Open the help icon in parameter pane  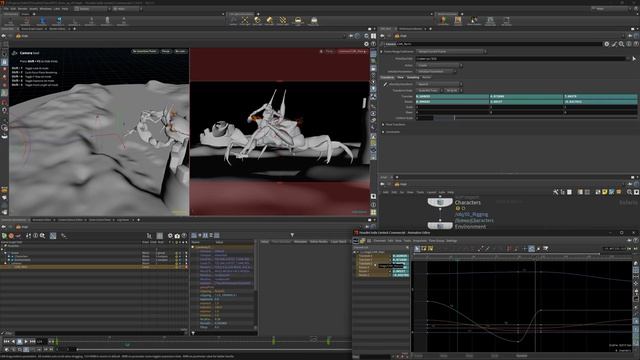[636, 44]
